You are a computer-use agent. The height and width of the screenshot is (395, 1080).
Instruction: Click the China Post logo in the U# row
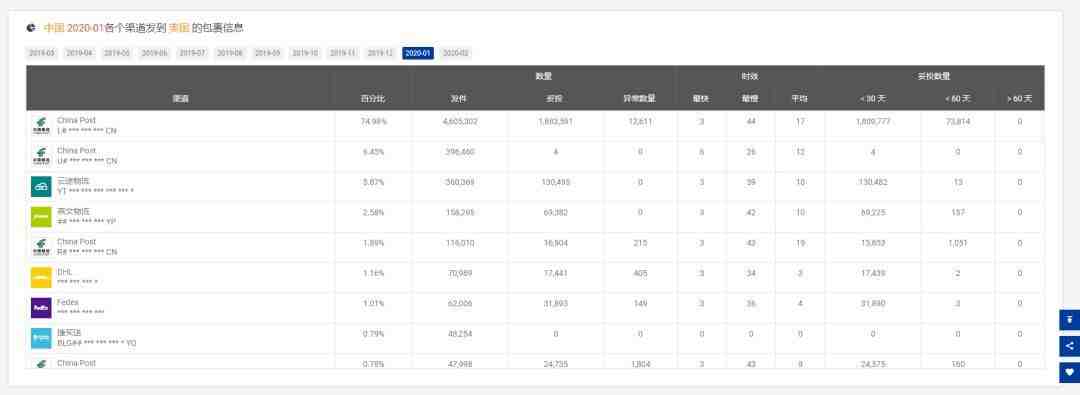click(x=41, y=156)
